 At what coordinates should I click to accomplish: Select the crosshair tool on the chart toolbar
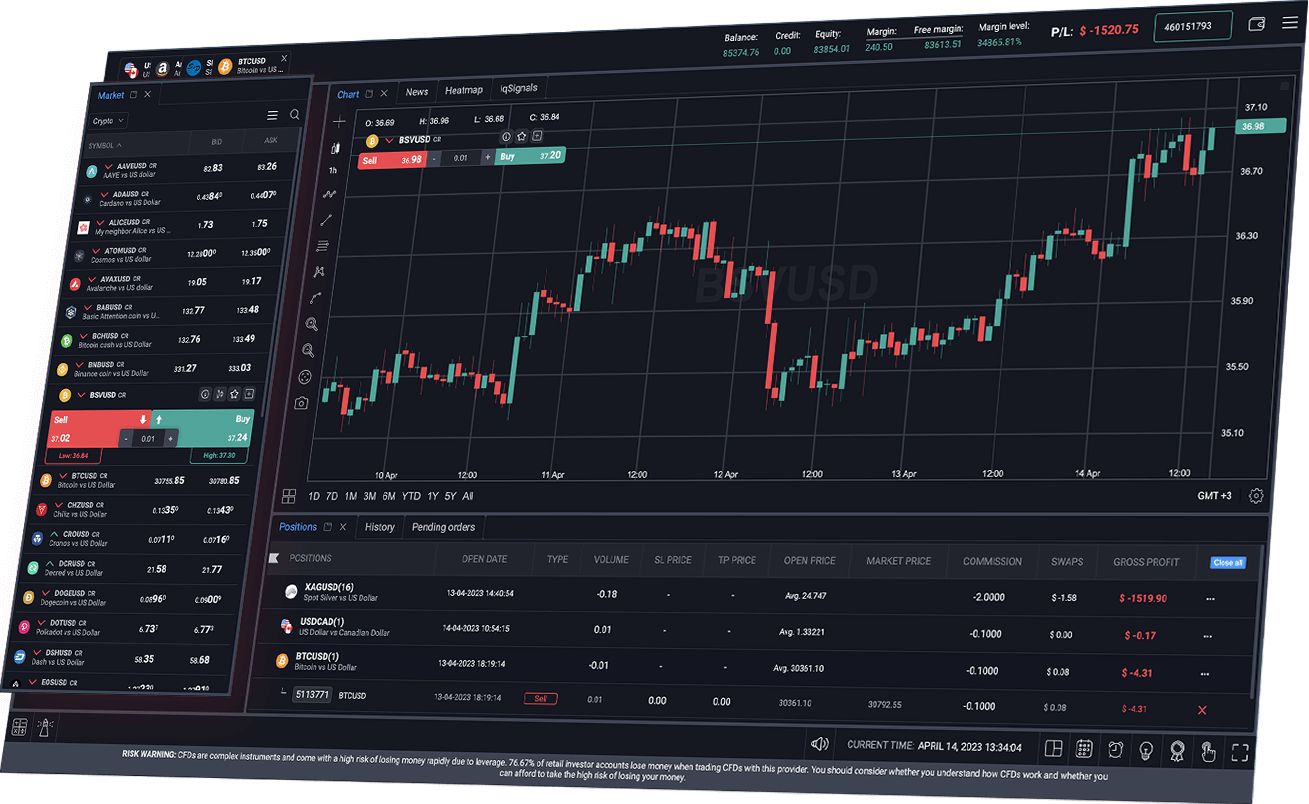[338, 120]
